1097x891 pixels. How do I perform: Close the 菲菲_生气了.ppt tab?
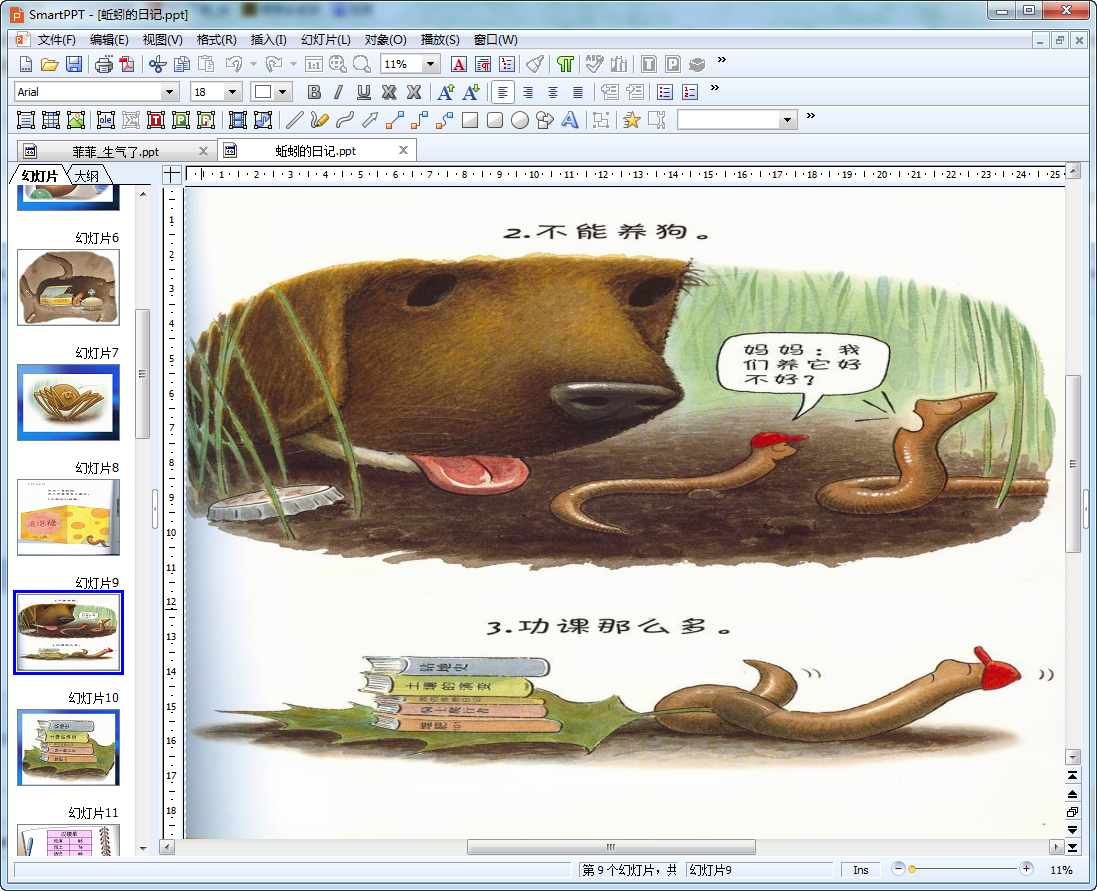pos(203,151)
